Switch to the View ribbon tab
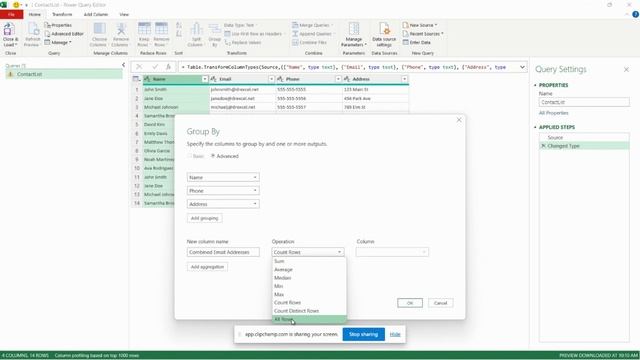 click(x=124, y=14)
